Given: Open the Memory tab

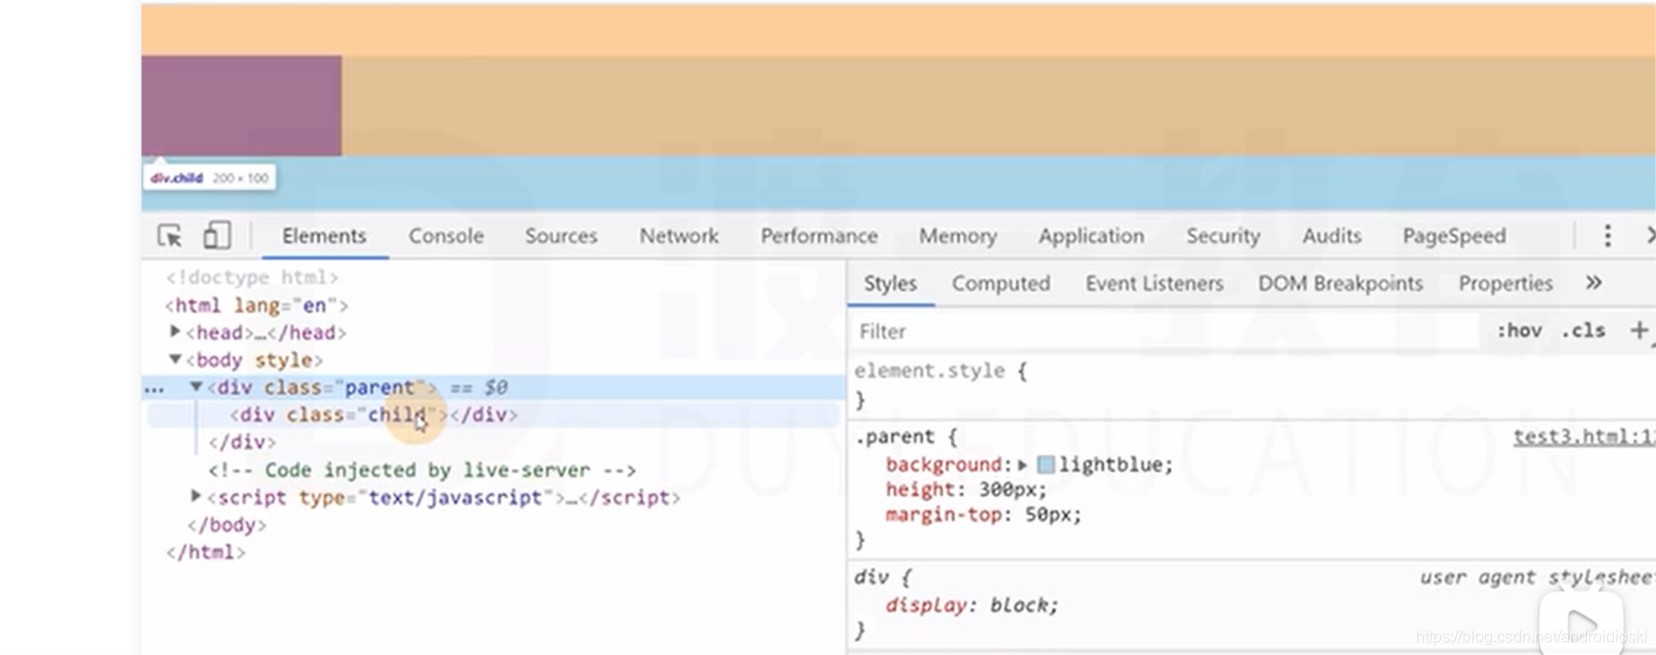Looking at the screenshot, I should point(958,236).
